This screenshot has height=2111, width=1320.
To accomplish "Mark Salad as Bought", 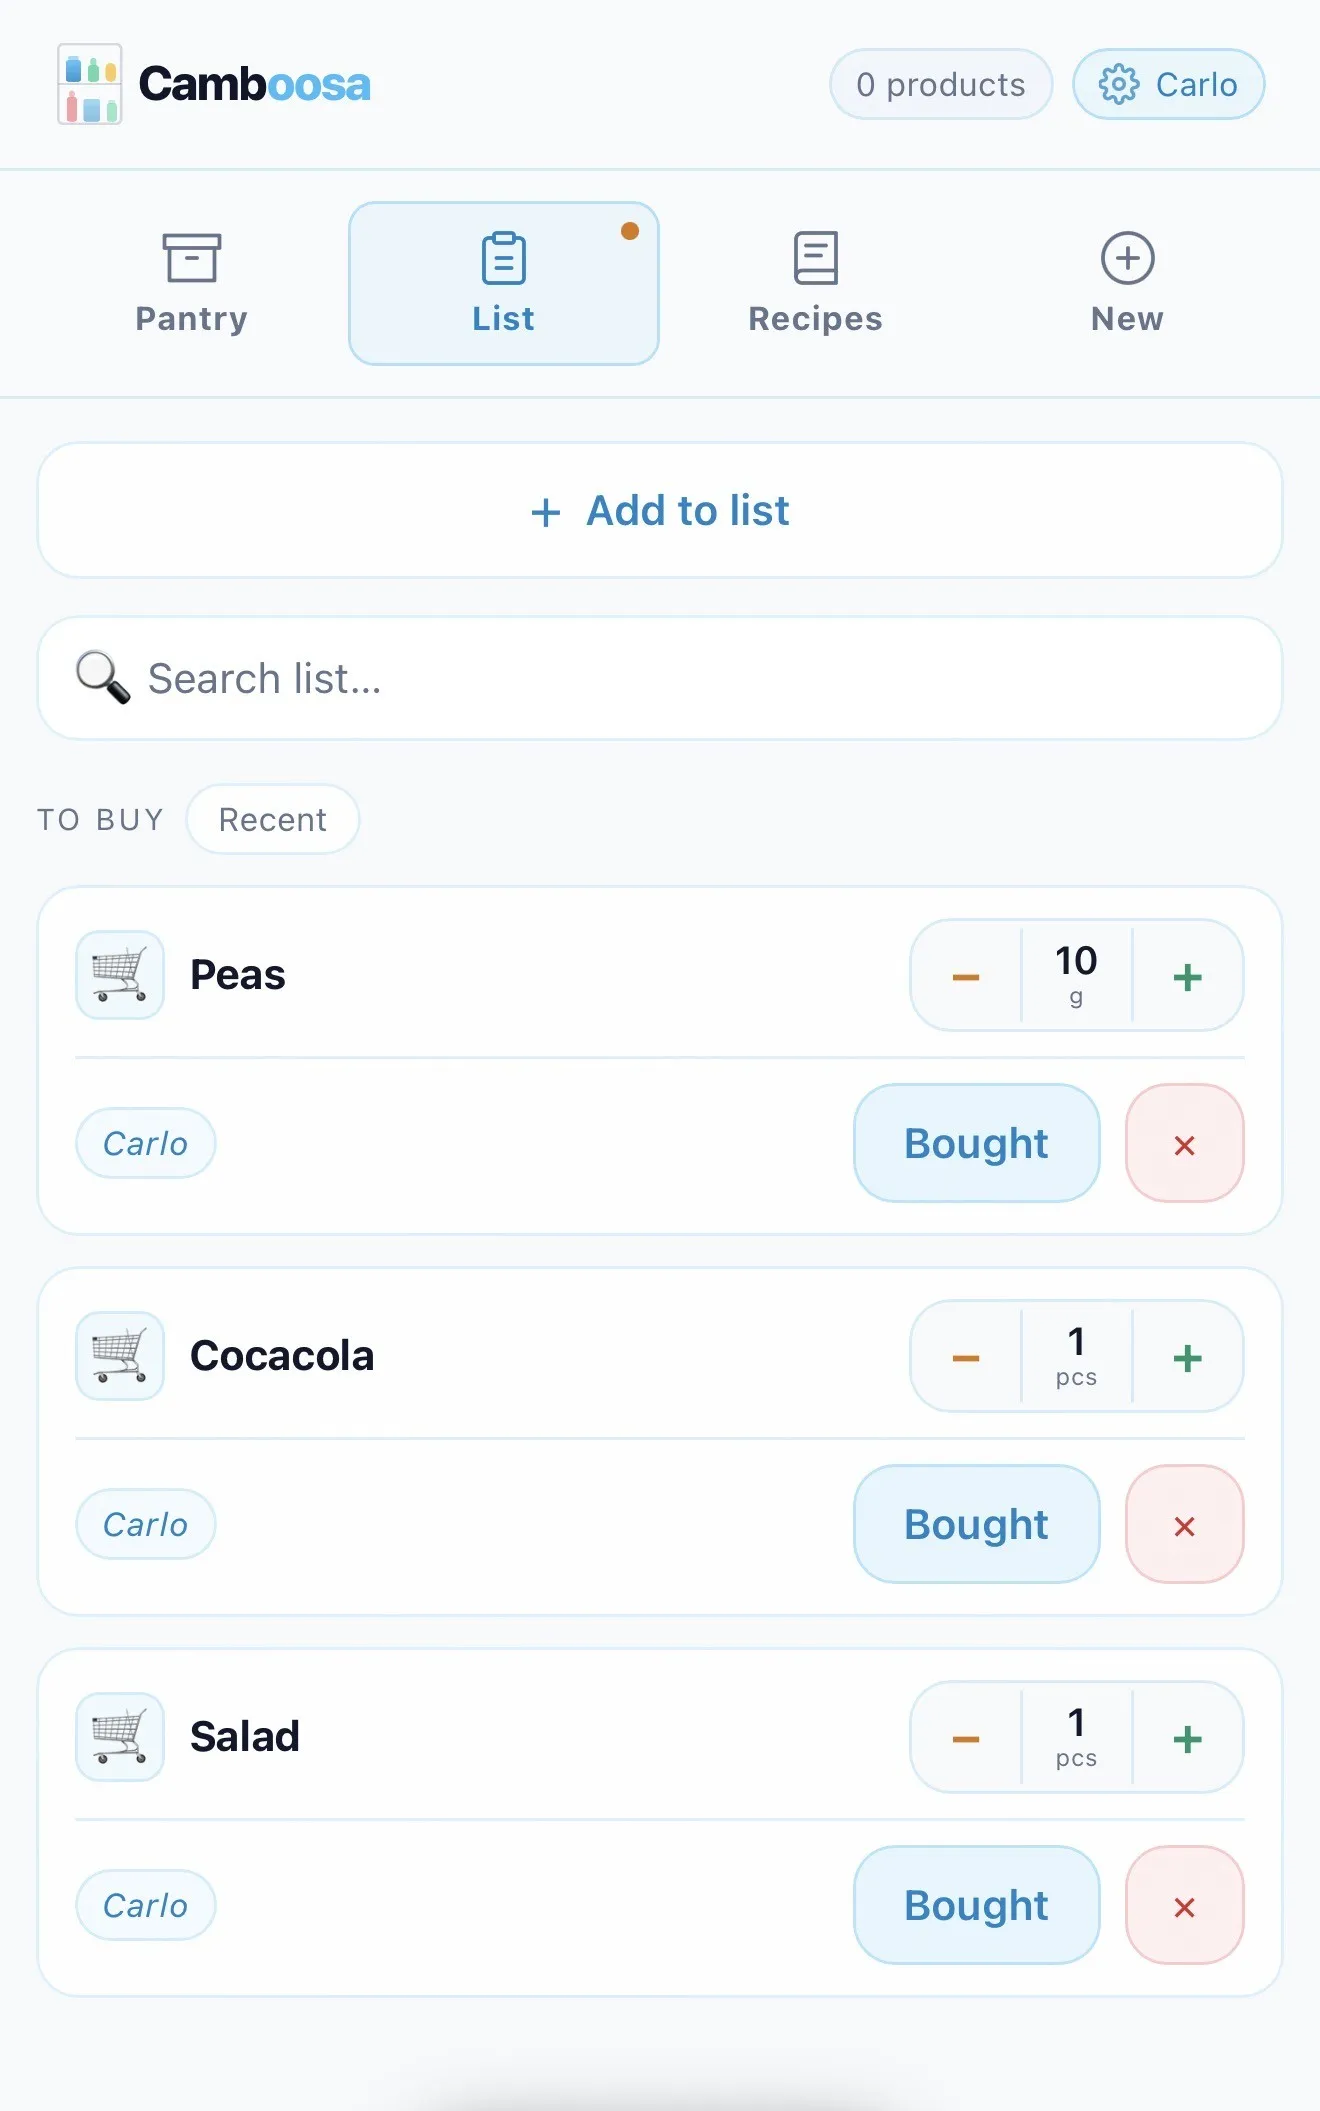I will [x=976, y=1905].
